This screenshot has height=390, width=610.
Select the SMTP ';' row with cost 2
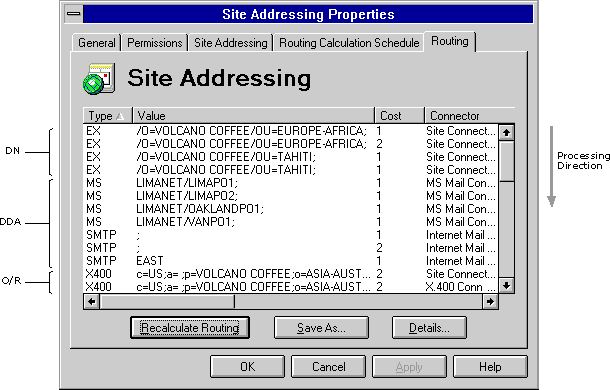click(x=291, y=248)
